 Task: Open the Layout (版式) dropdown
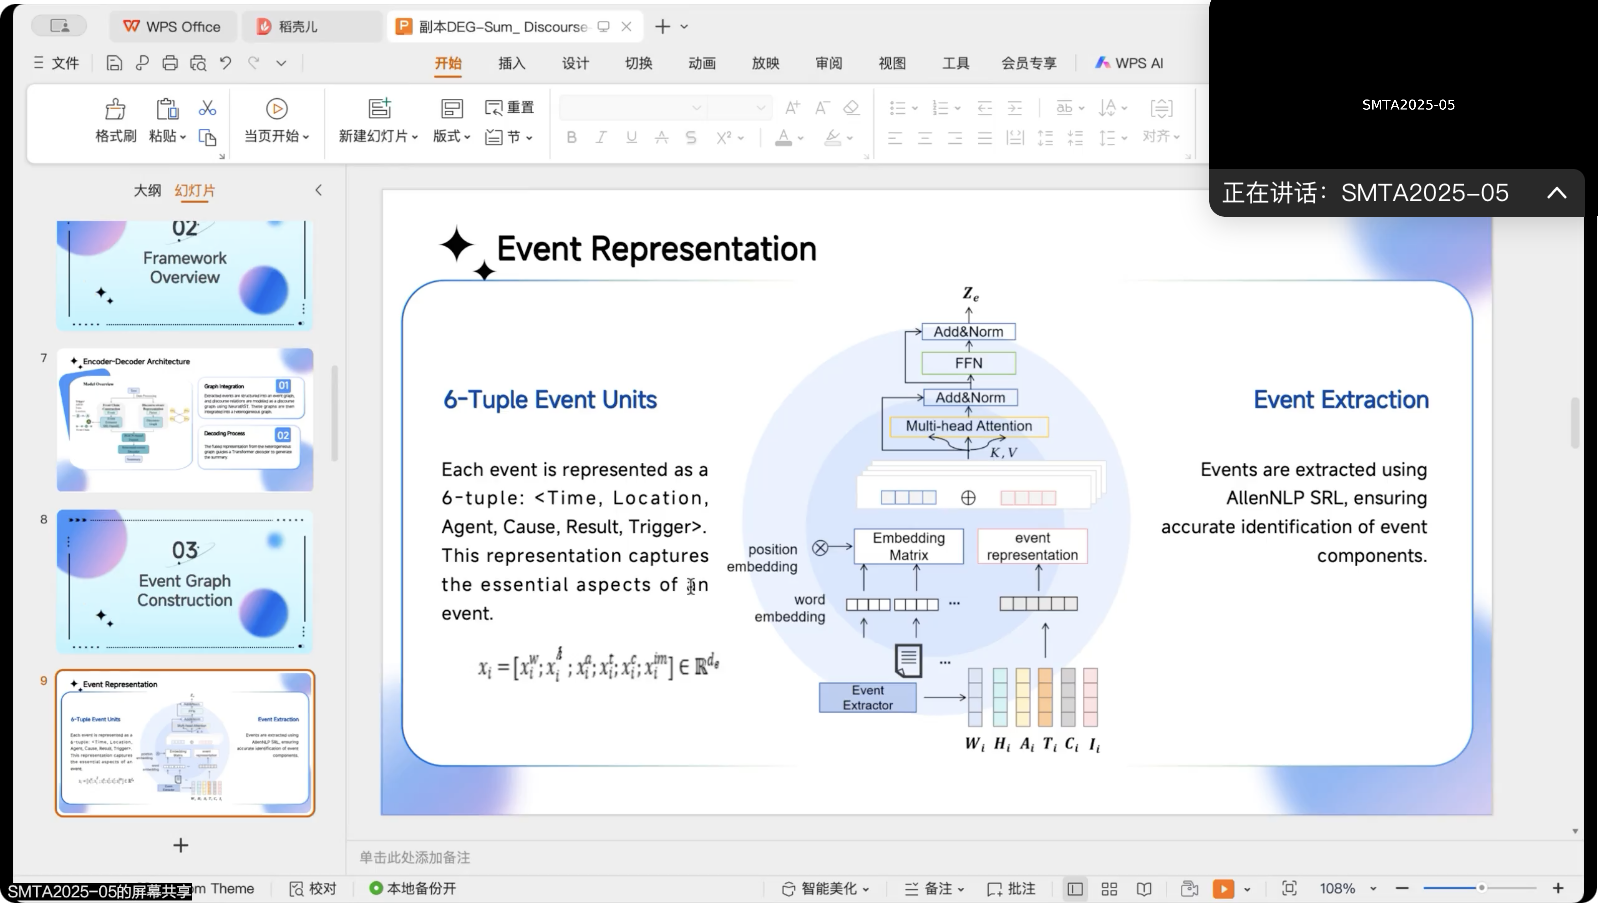pos(451,136)
